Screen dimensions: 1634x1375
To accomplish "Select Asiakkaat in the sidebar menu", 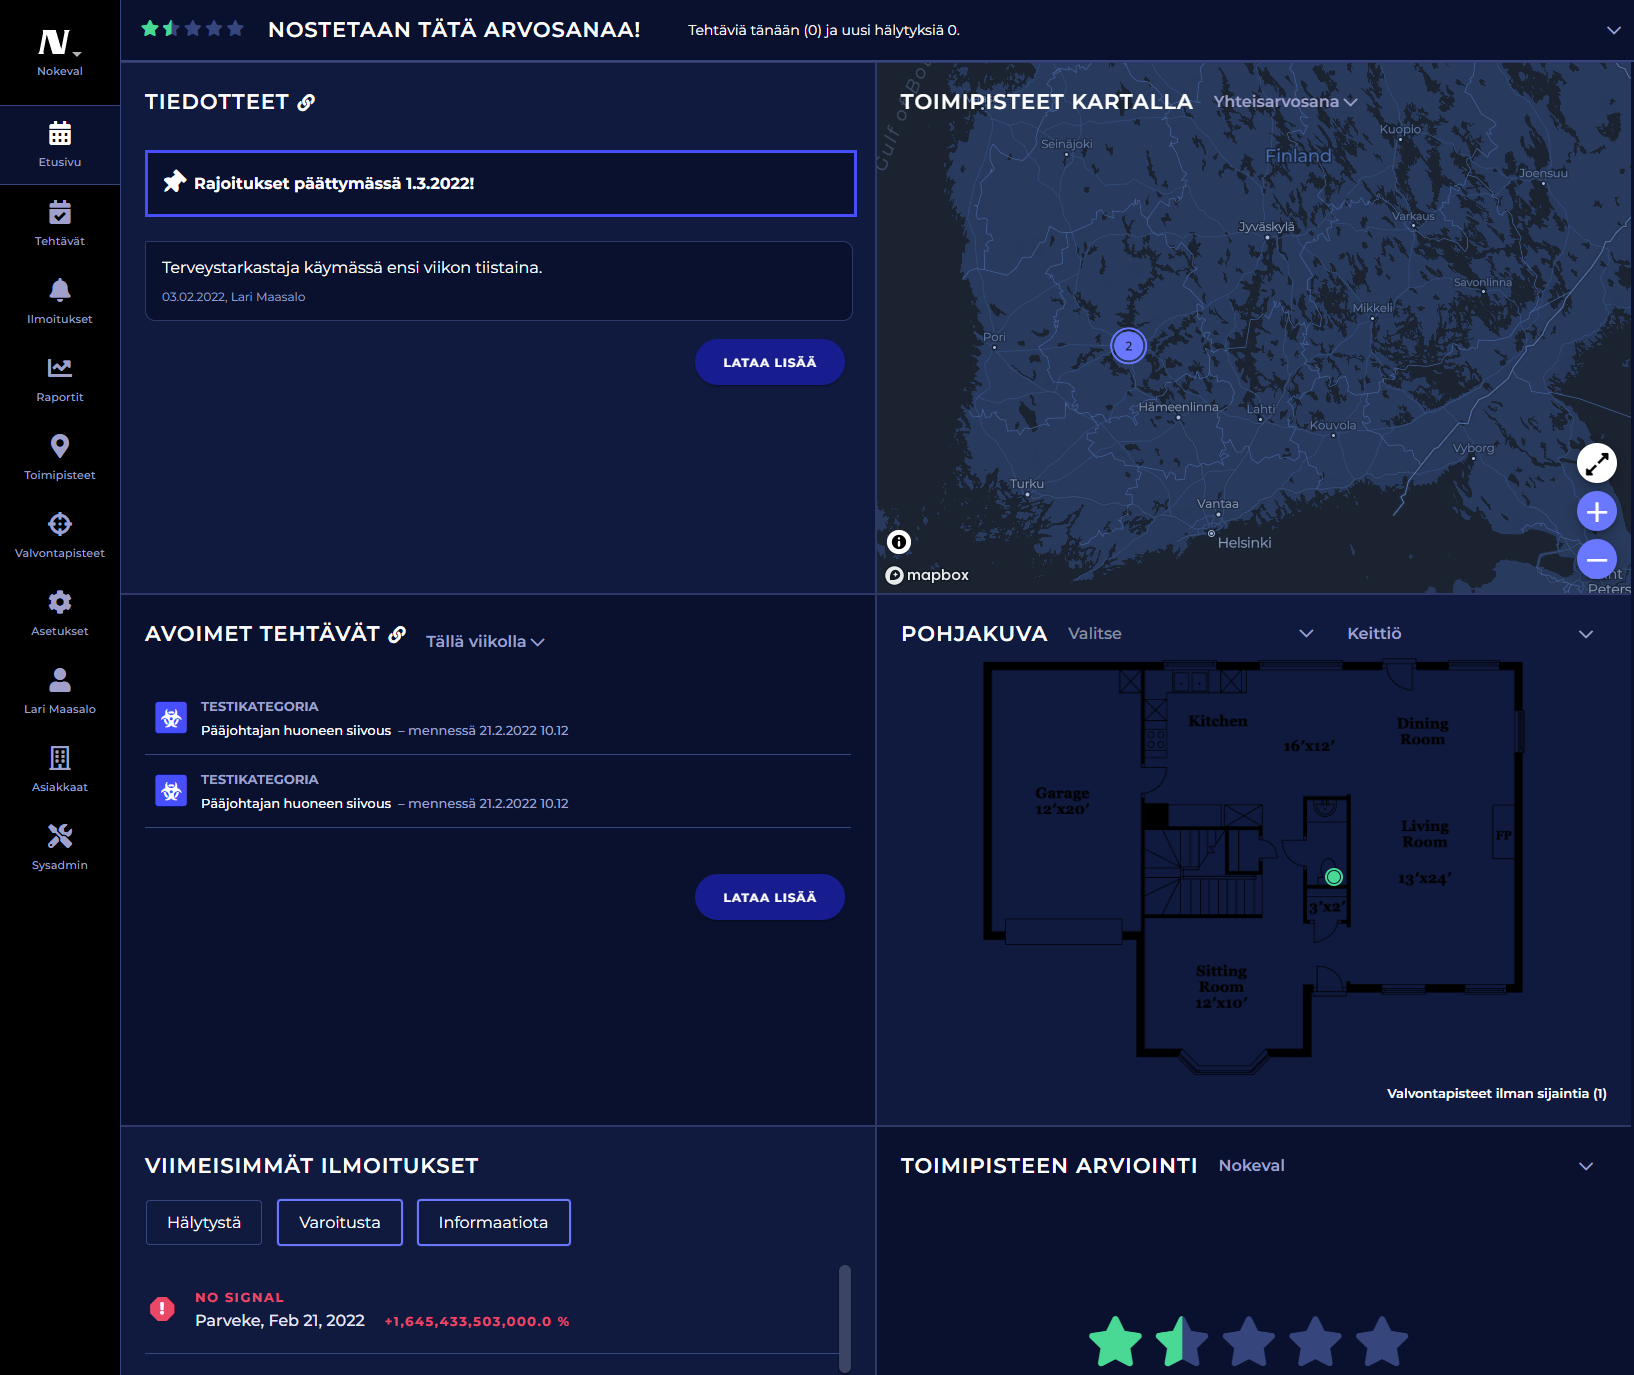I will click(60, 769).
